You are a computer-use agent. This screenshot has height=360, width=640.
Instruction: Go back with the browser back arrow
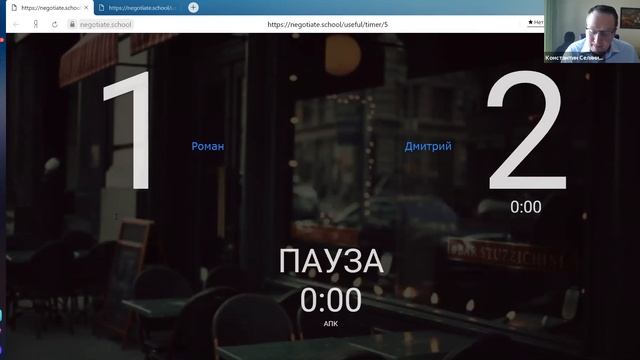click(16, 24)
